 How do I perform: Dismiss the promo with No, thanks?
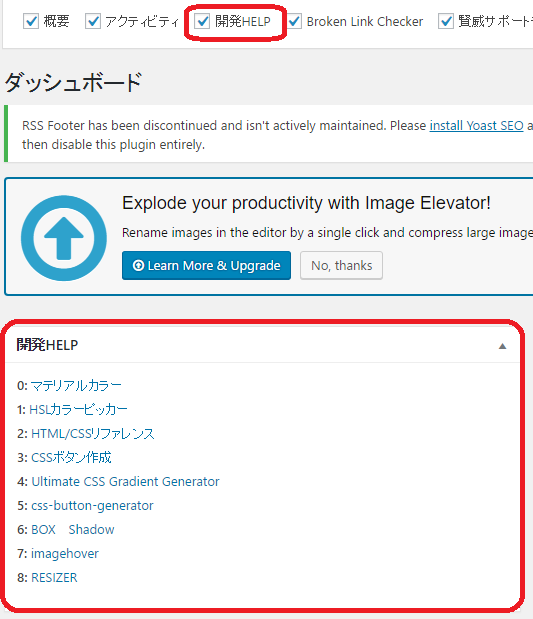coord(341,265)
